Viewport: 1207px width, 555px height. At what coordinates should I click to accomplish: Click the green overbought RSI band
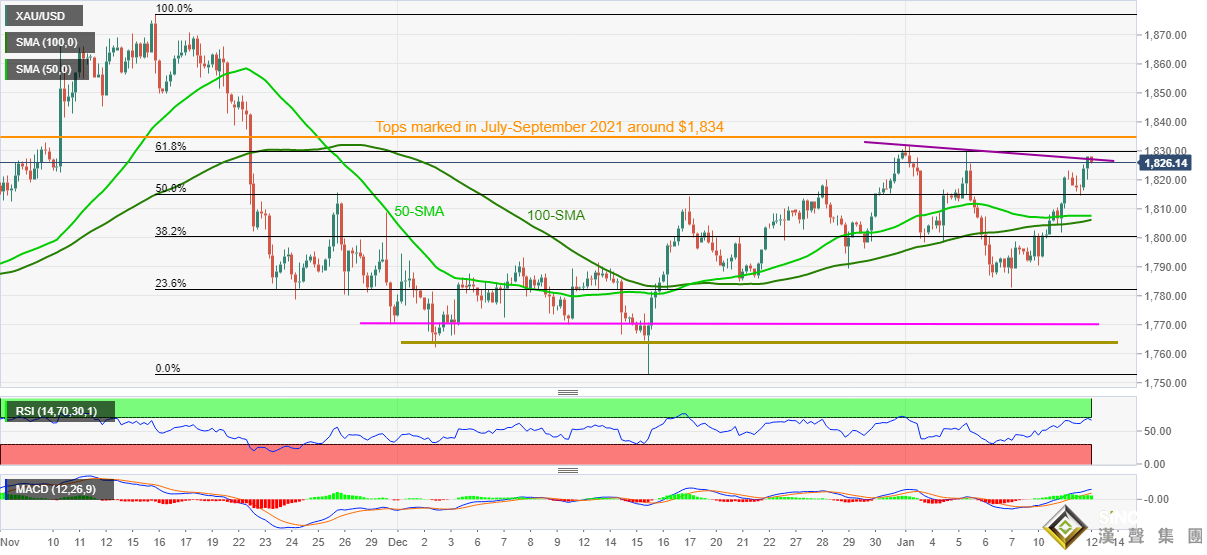click(600, 407)
